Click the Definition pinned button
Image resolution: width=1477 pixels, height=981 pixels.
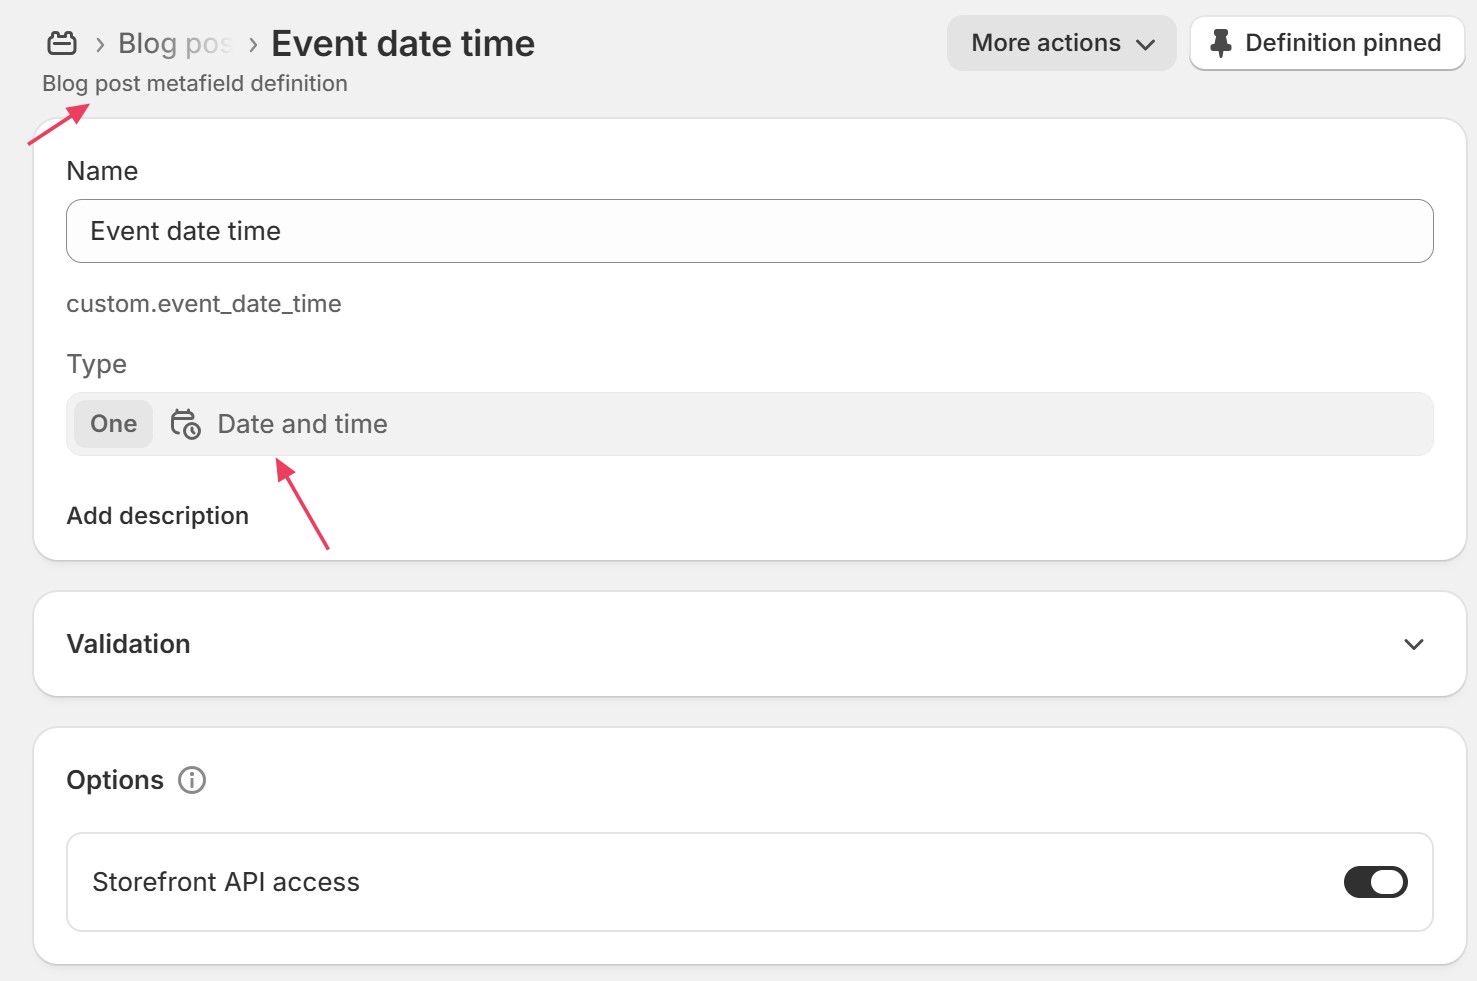pos(1327,43)
